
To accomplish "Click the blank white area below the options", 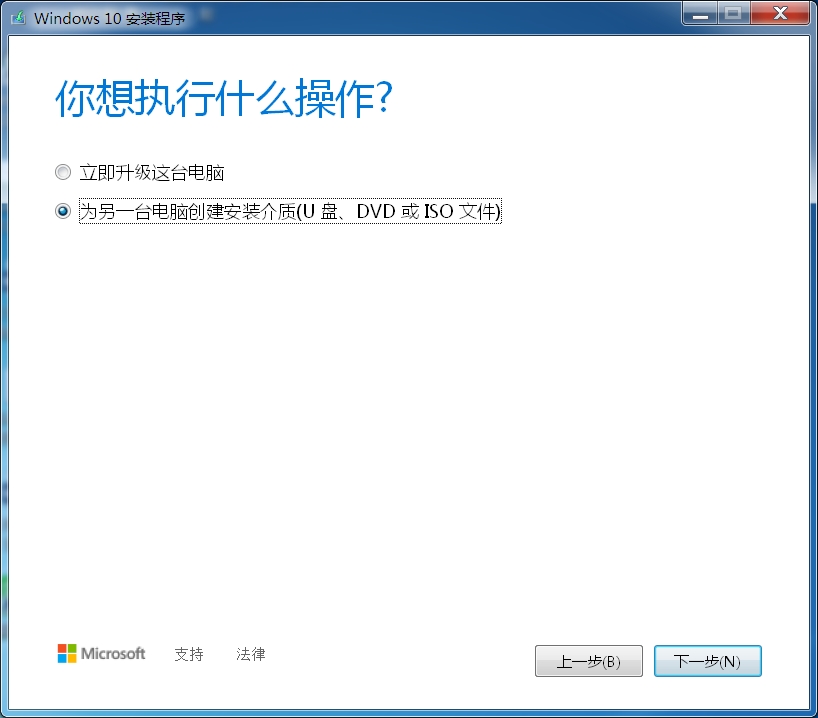I will (x=409, y=417).
